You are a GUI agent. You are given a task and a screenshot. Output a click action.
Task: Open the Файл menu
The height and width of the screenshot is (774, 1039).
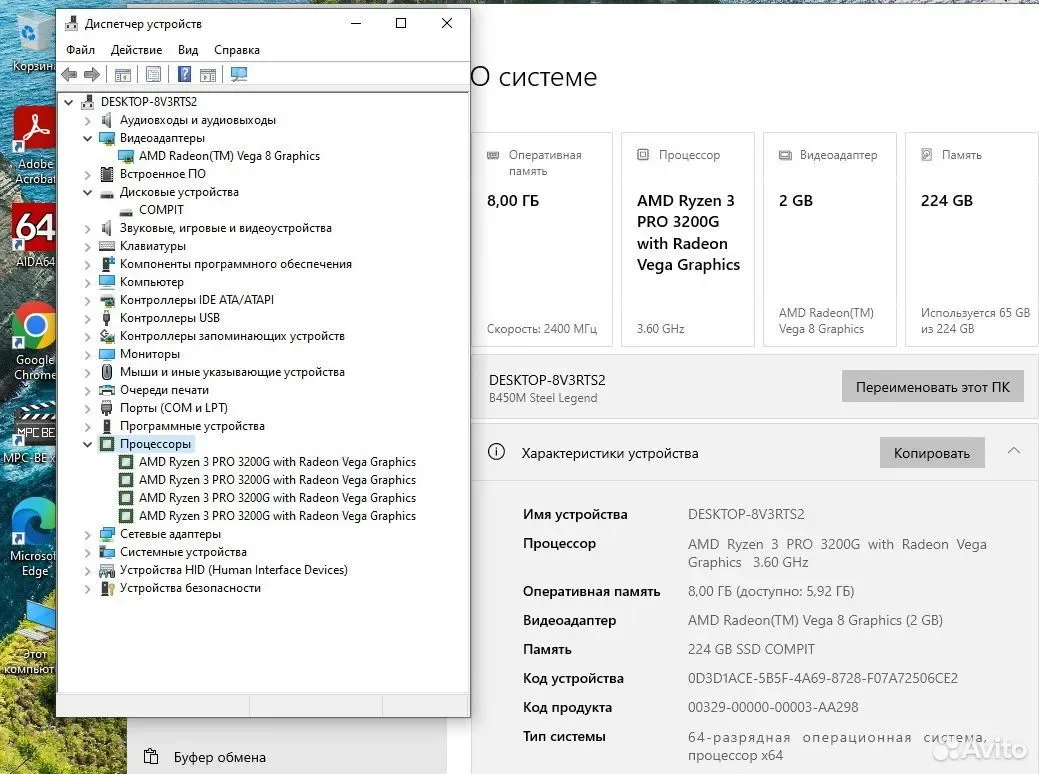pos(80,50)
